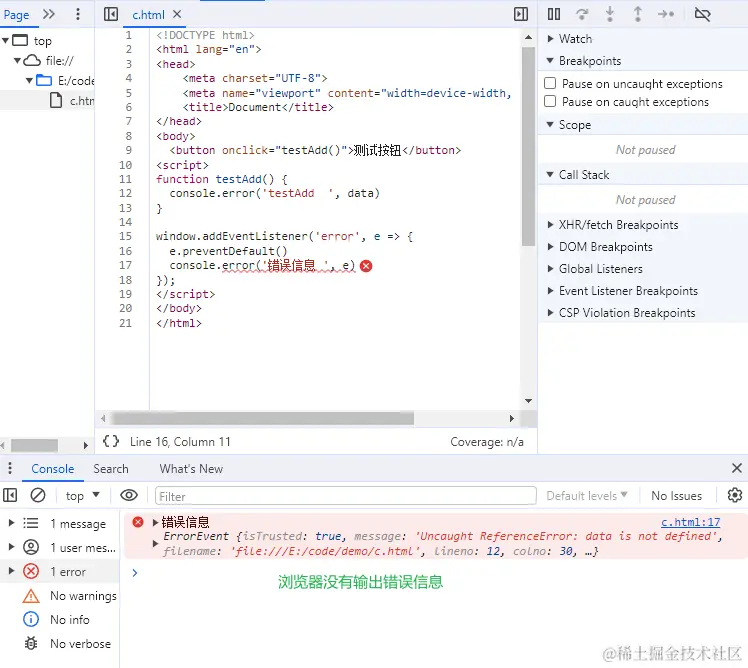
Task: Close the c.html editor tab
Action: tap(177, 14)
